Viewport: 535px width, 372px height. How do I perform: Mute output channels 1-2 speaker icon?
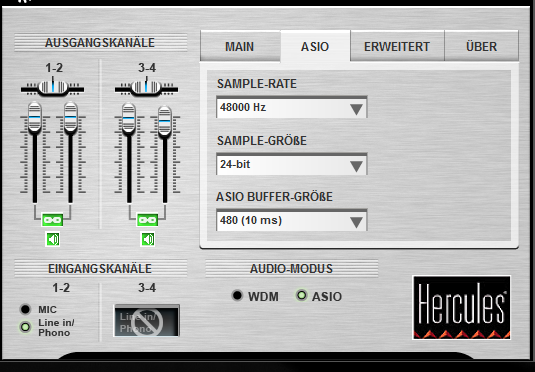point(53,239)
